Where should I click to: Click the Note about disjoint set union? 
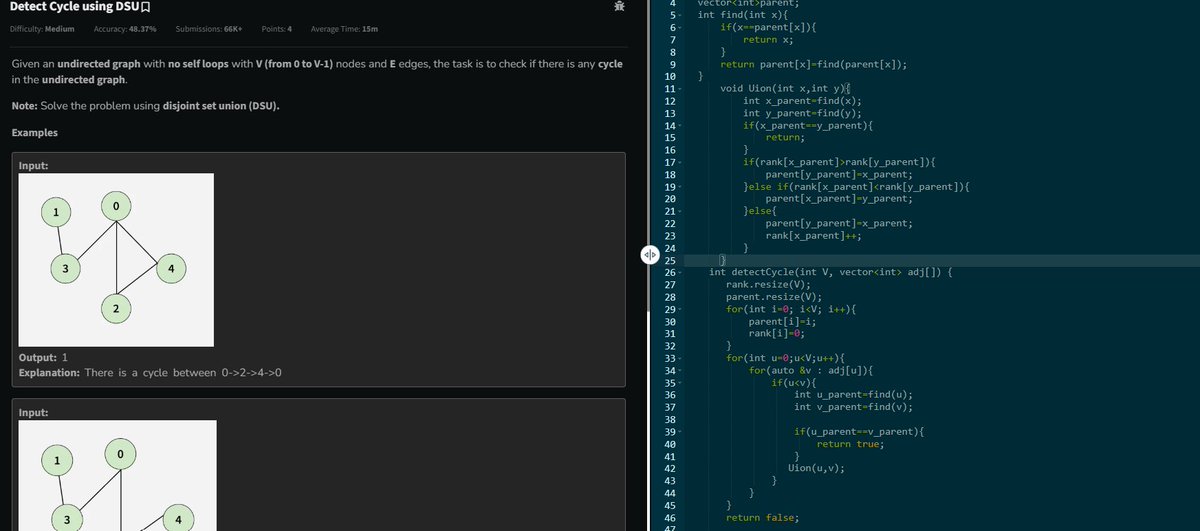(146, 107)
